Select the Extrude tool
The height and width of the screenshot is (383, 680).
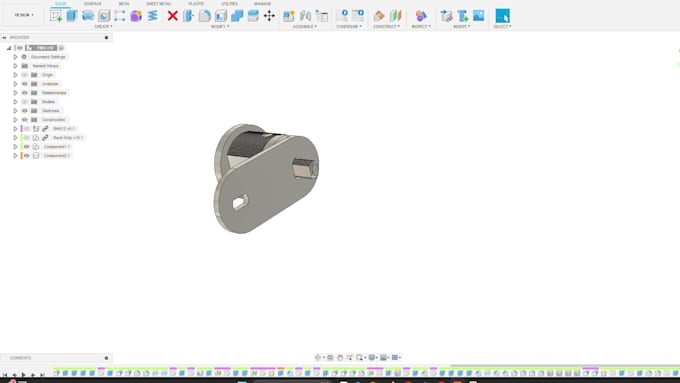point(72,16)
